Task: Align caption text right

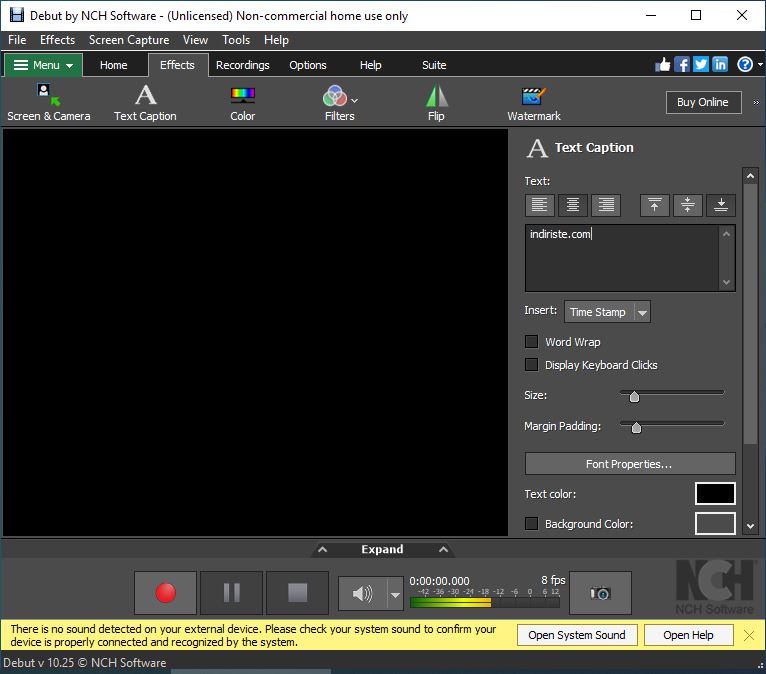Action: coord(606,205)
